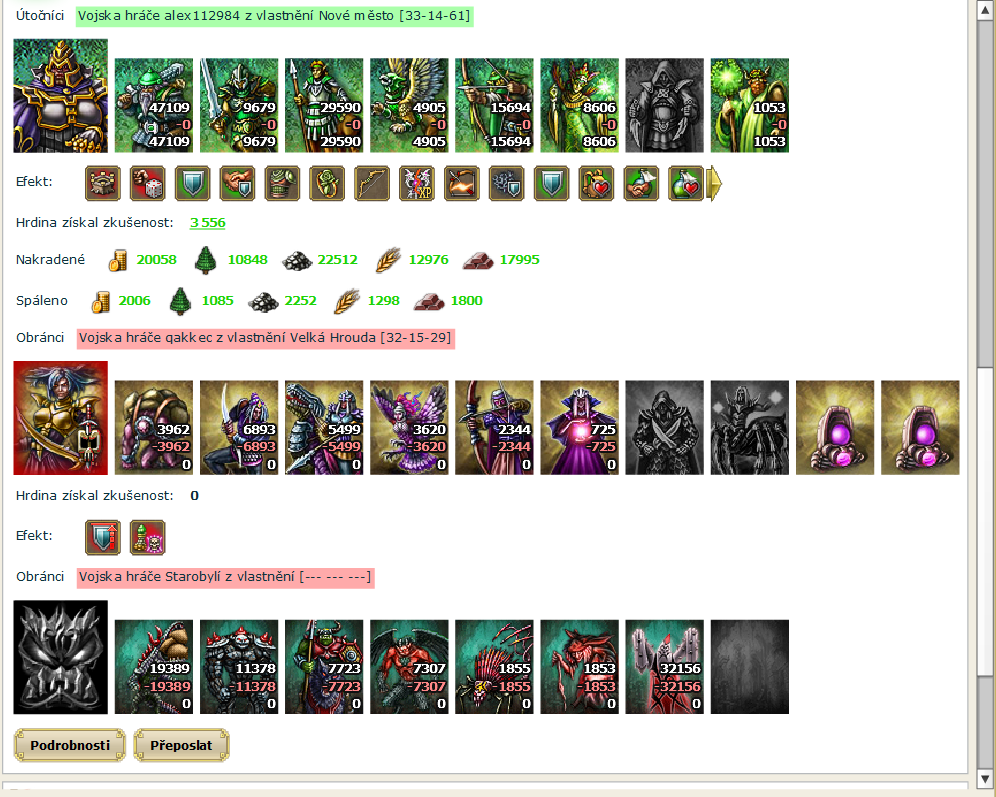Click the bow effect icon

point(372,184)
